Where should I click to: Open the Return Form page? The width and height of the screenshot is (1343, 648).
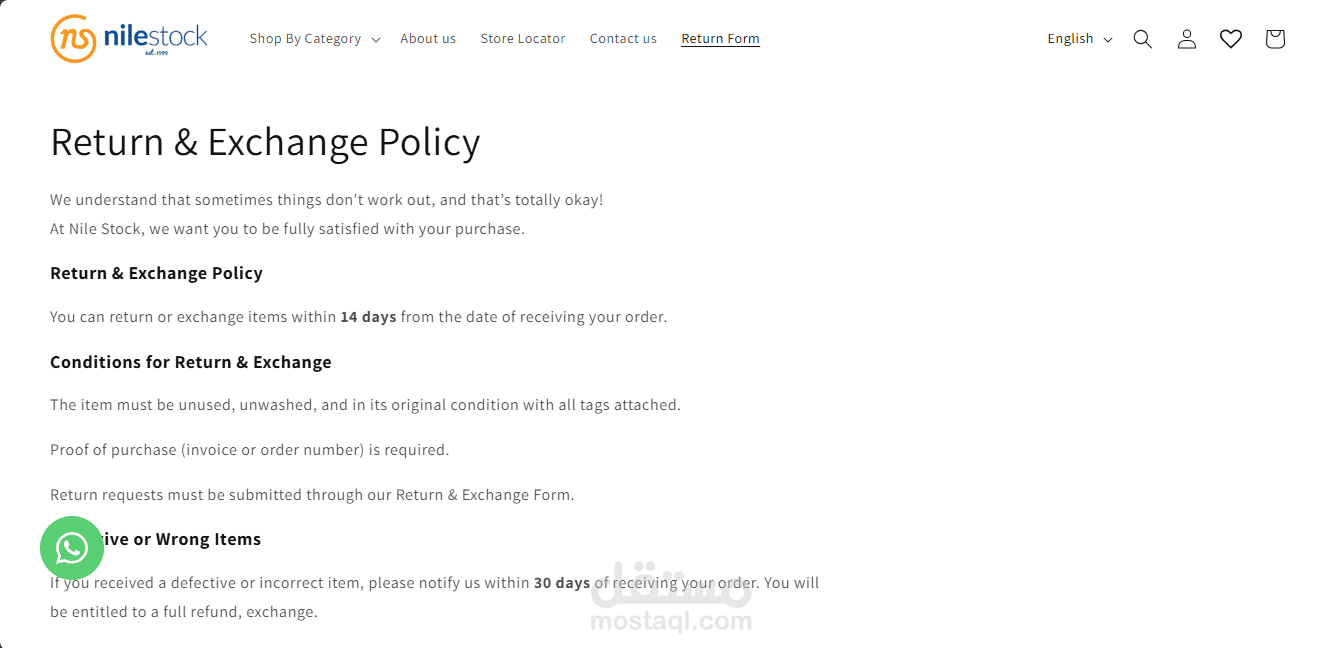click(720, 39)
